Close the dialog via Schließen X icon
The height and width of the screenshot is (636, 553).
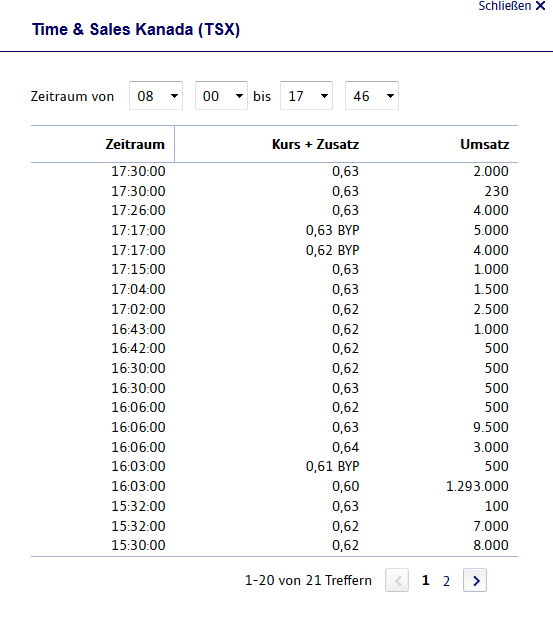[x=540, y=6]
